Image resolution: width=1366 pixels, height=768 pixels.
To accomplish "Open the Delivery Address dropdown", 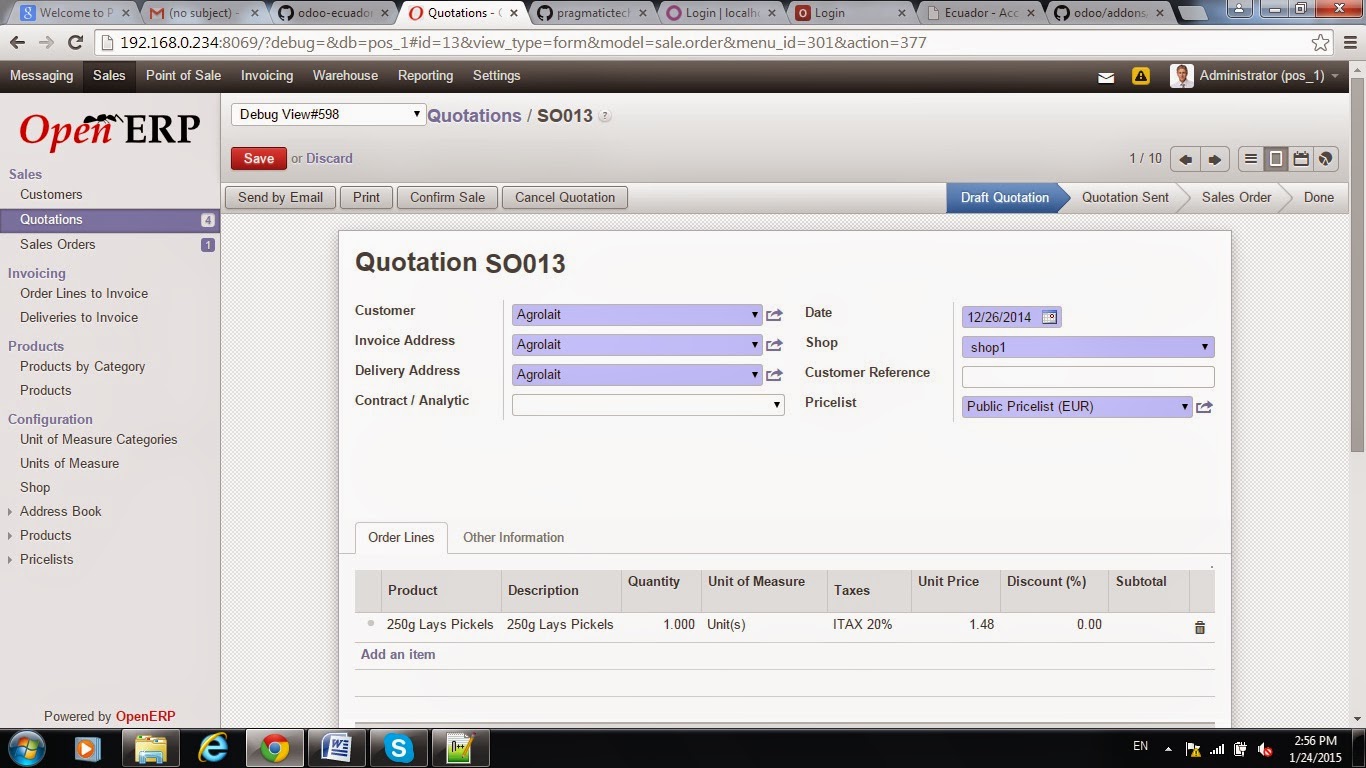I will (637, 375).
